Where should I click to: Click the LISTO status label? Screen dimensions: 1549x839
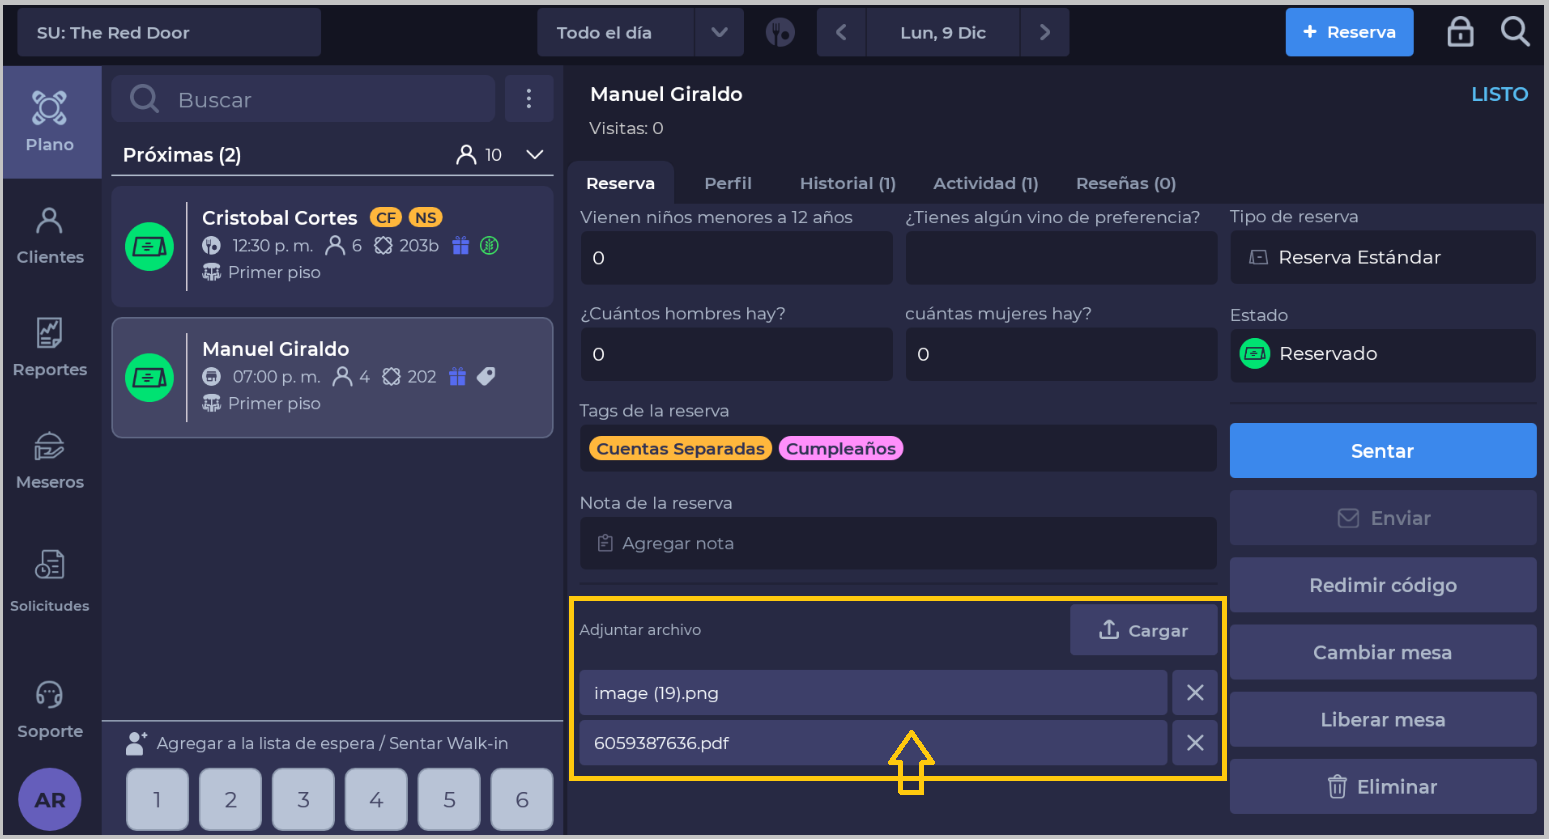1499,94
